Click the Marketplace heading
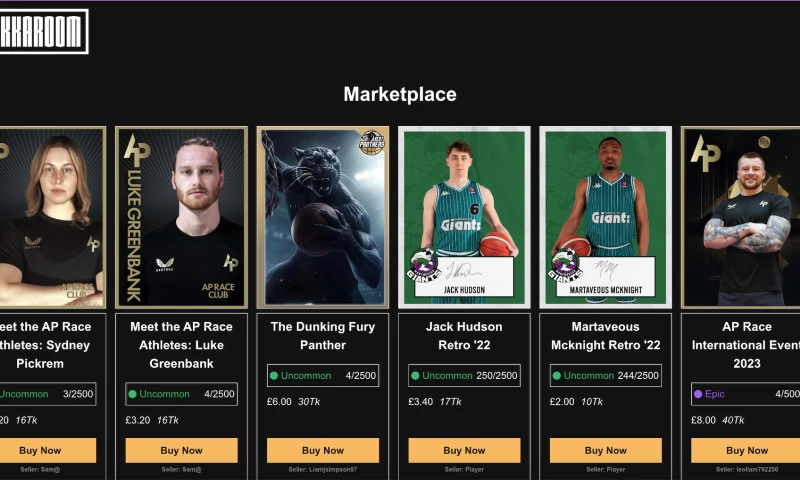The width and height of the screenshot is (800, 480). click(x=400, y=94)
